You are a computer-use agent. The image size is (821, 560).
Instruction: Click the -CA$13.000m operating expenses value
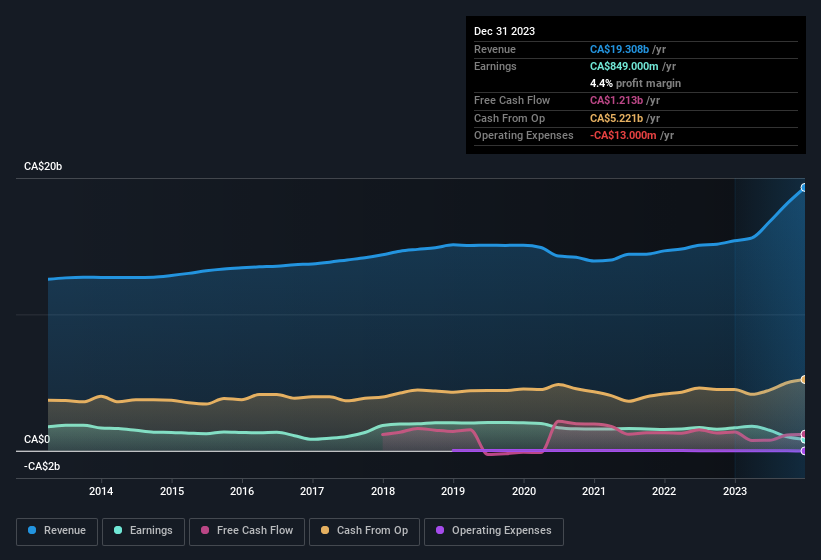coord(623,136)
